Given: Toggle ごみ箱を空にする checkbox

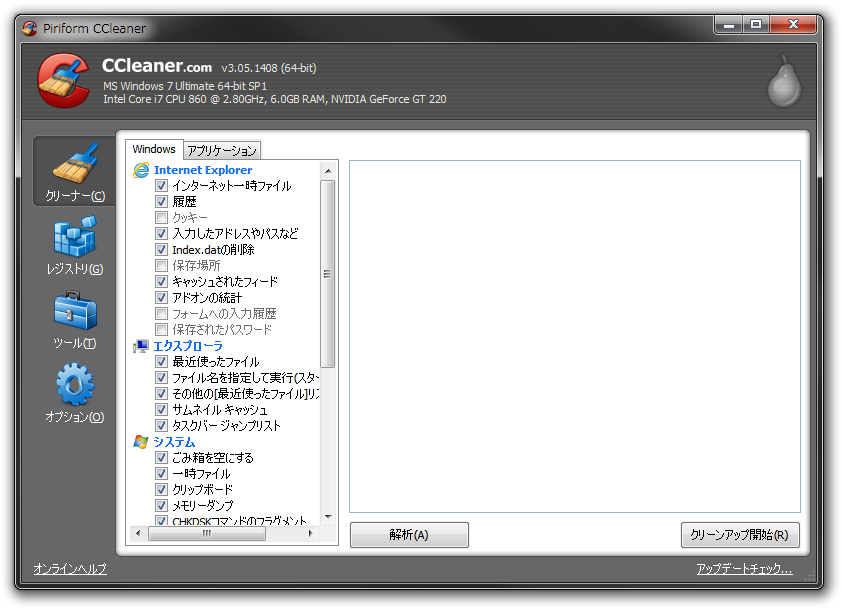Looking at the screenshot, I should pyautogui.click(x=161, y=458).
